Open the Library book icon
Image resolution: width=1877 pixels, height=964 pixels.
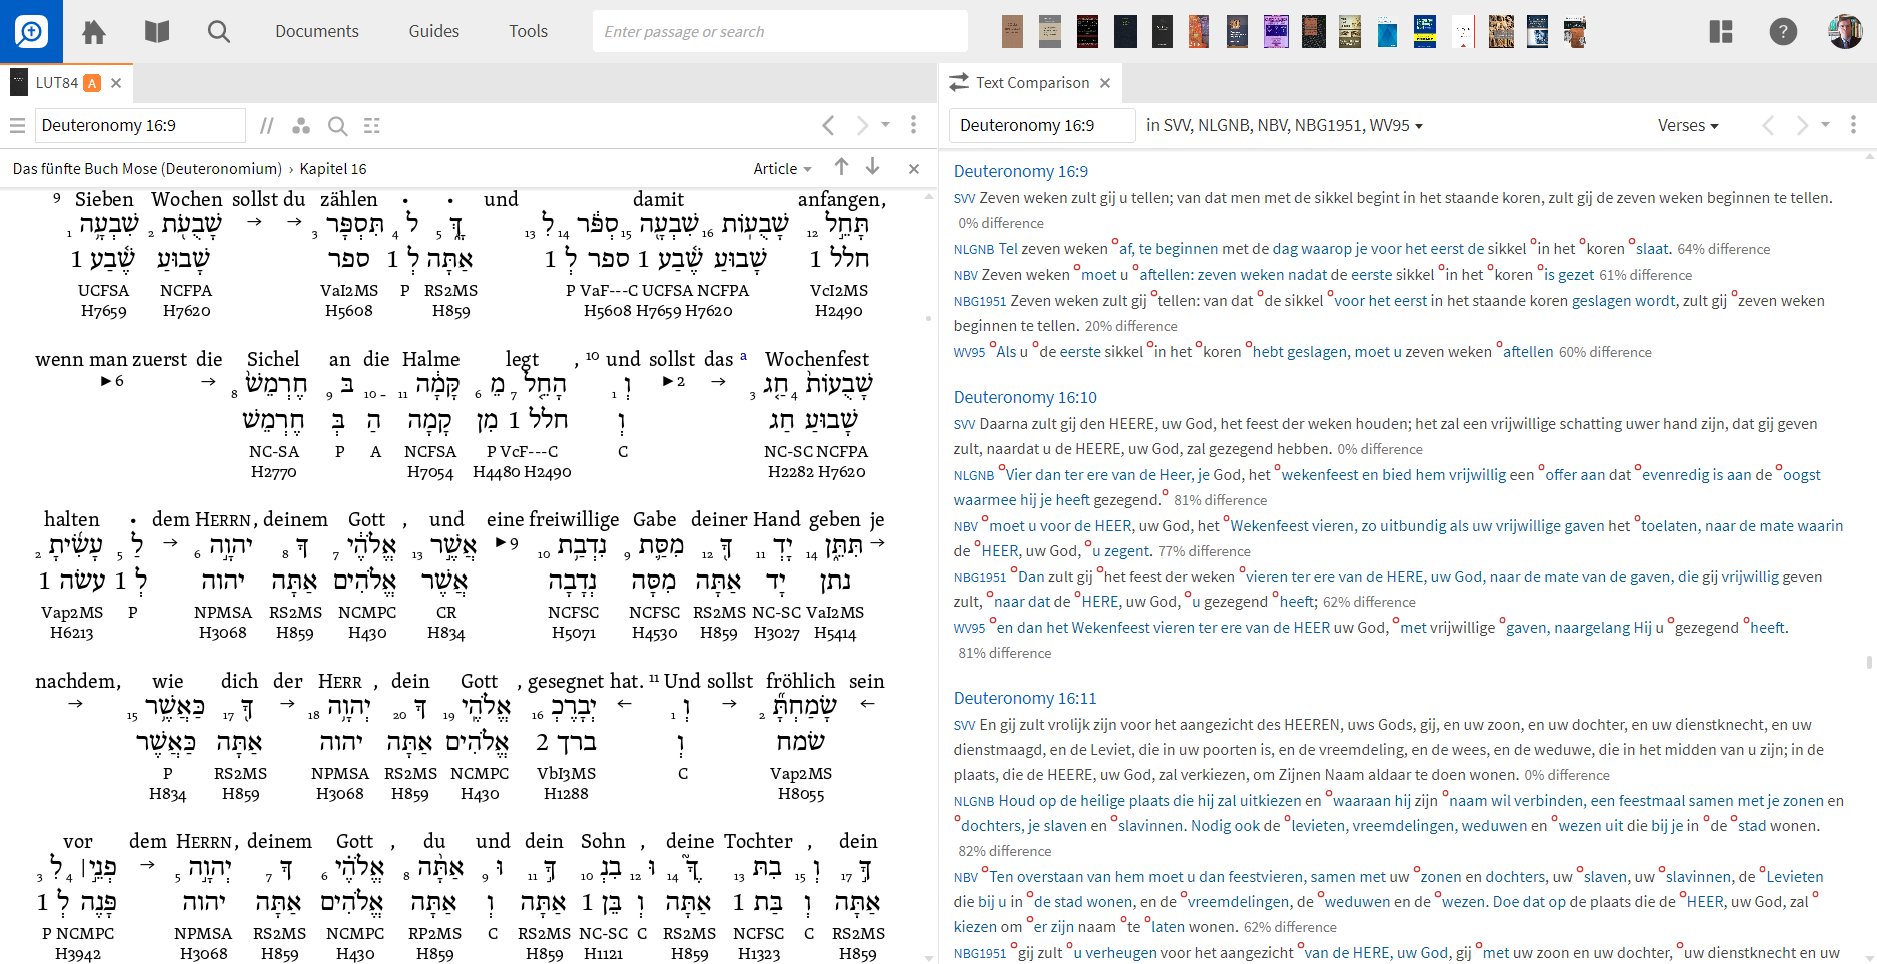click(x=157, y=32)
